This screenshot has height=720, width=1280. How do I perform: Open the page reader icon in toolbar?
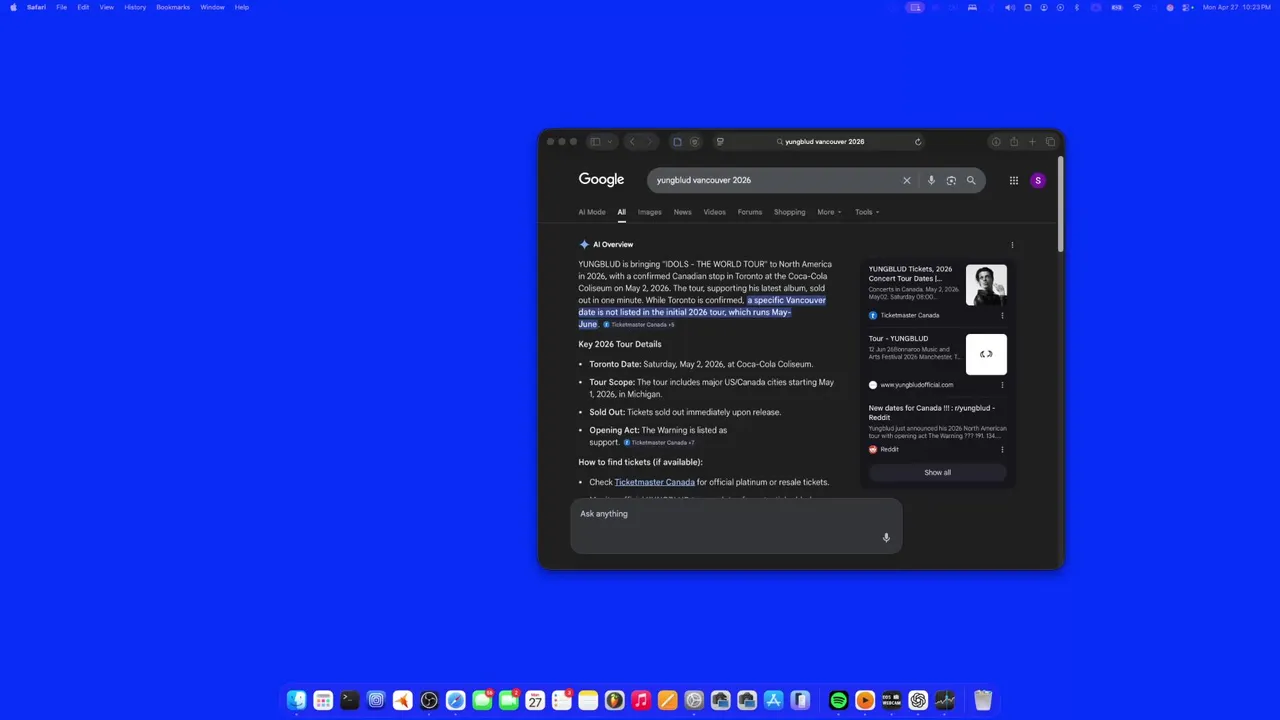677,142
